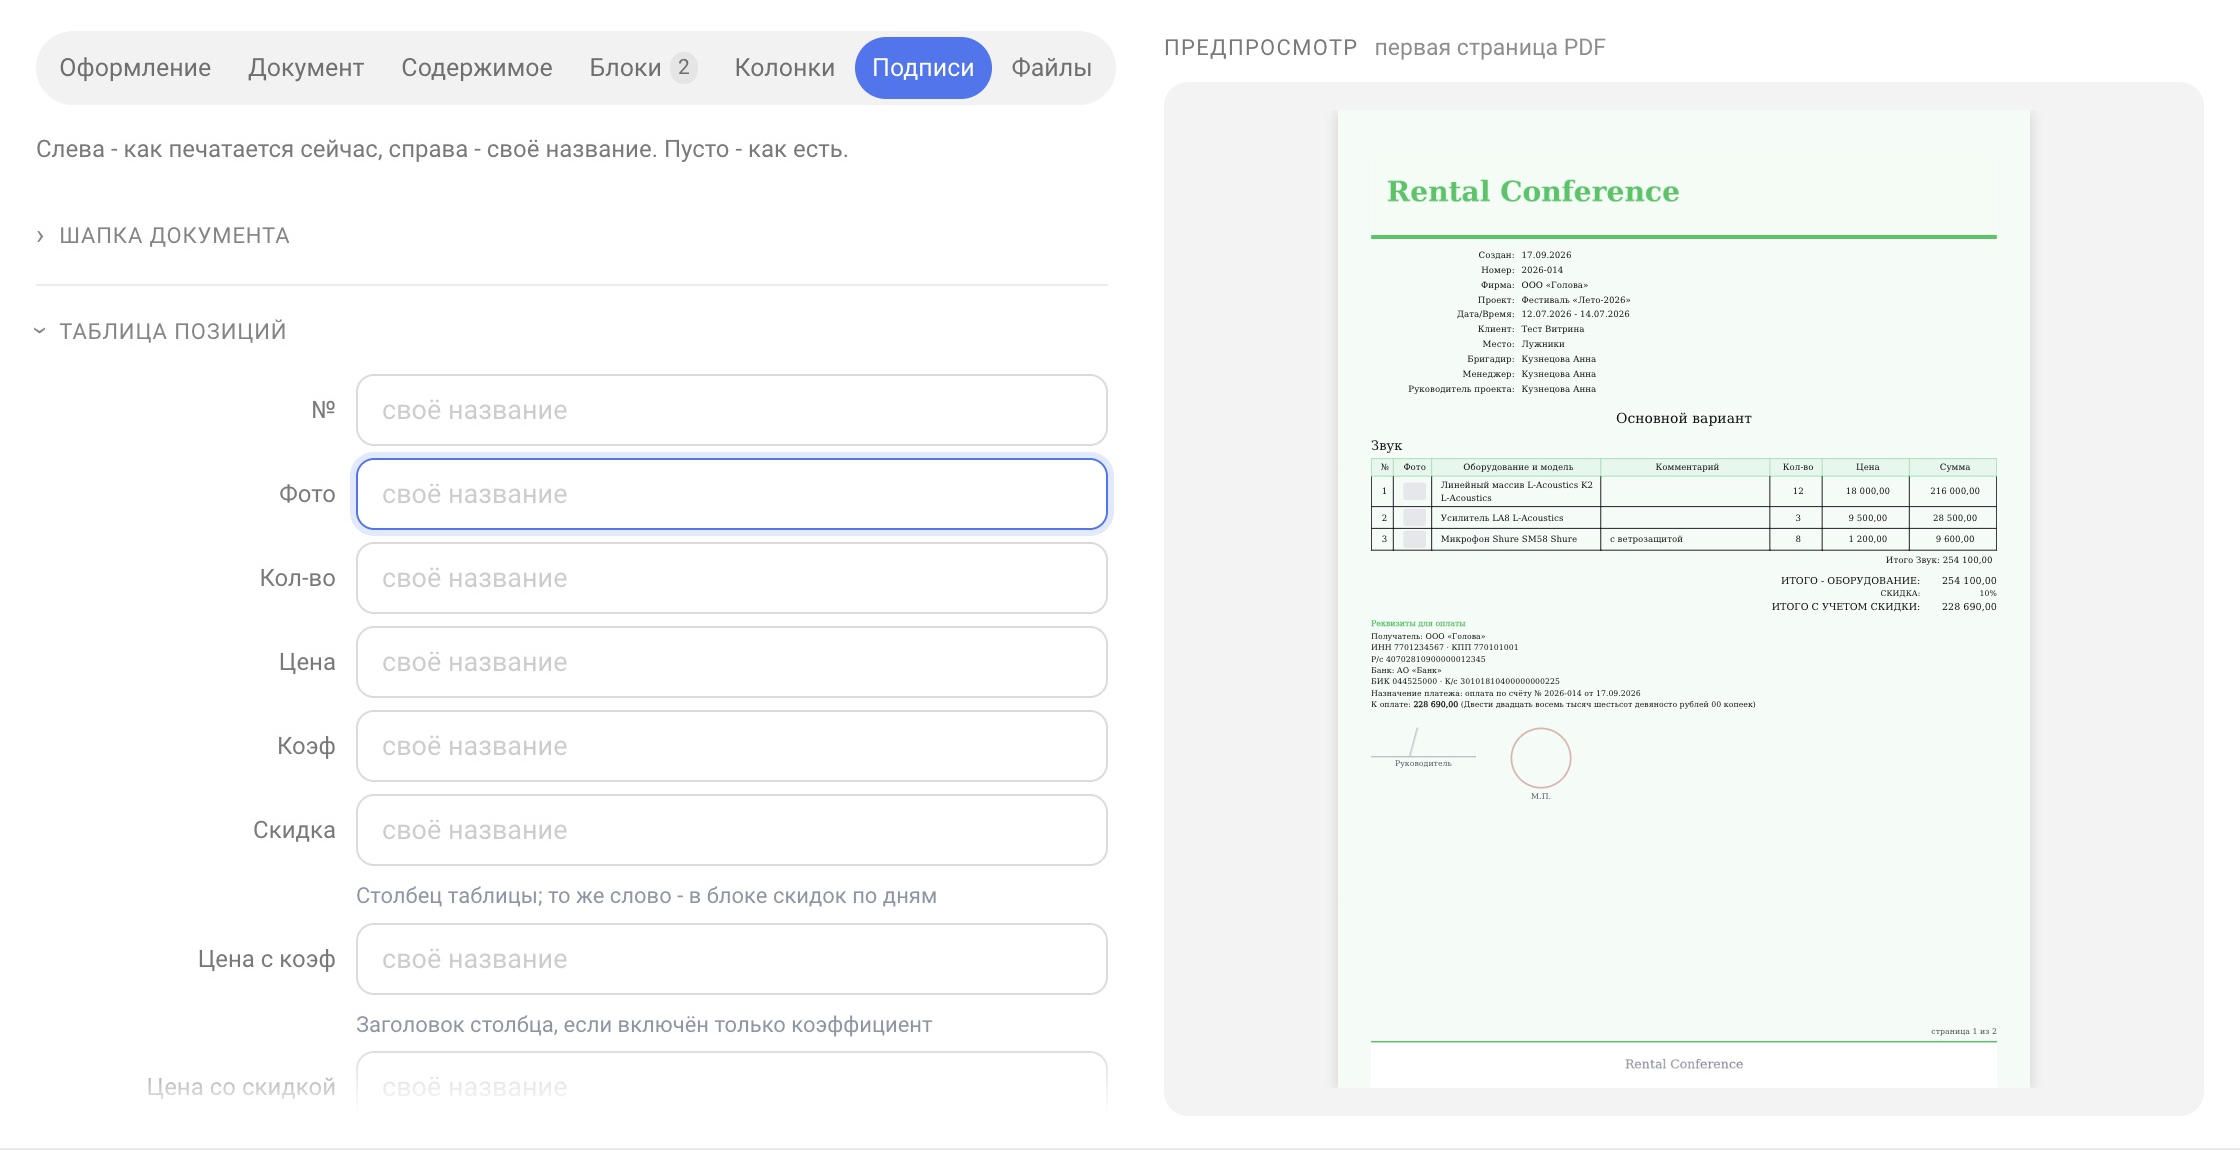The width and height of the screenshot is (2240, 1150).
Task: Click the photo placeholder in row 1
Action: point(1414,491)
